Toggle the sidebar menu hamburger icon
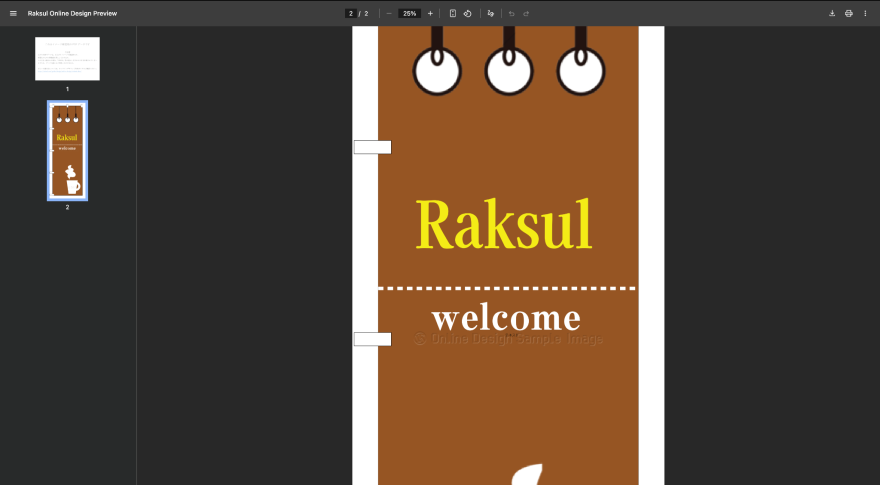The height and width of the screenshot is (485, 880). (x=13, y=13)
